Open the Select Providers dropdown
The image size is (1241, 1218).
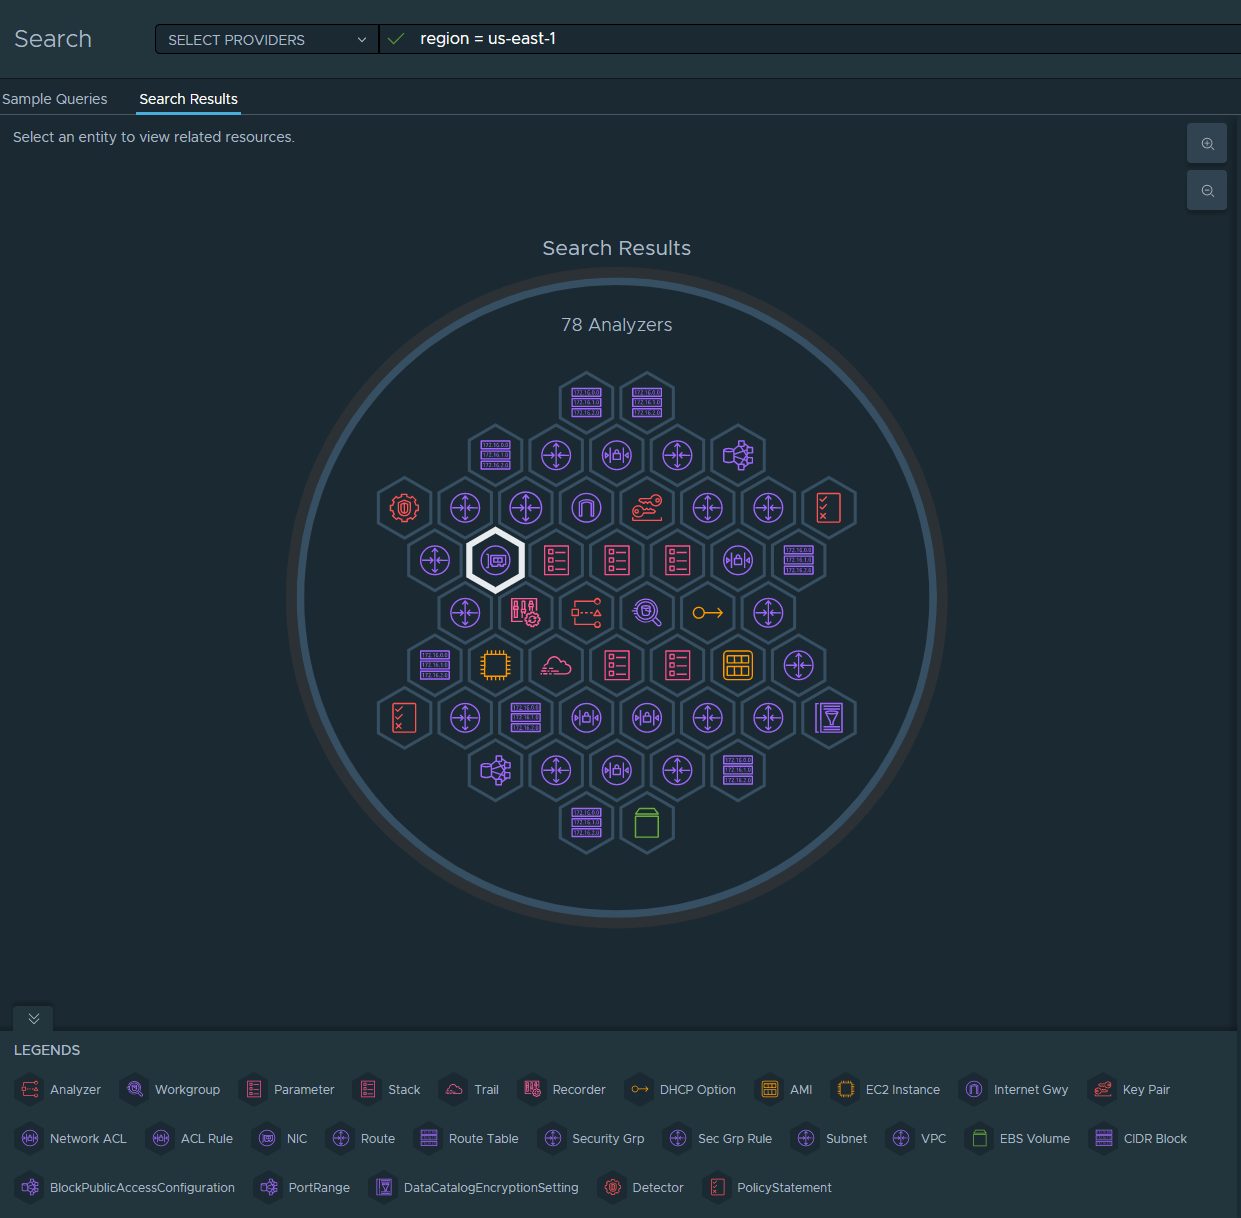pyautogui.click(x=266, y=40)
